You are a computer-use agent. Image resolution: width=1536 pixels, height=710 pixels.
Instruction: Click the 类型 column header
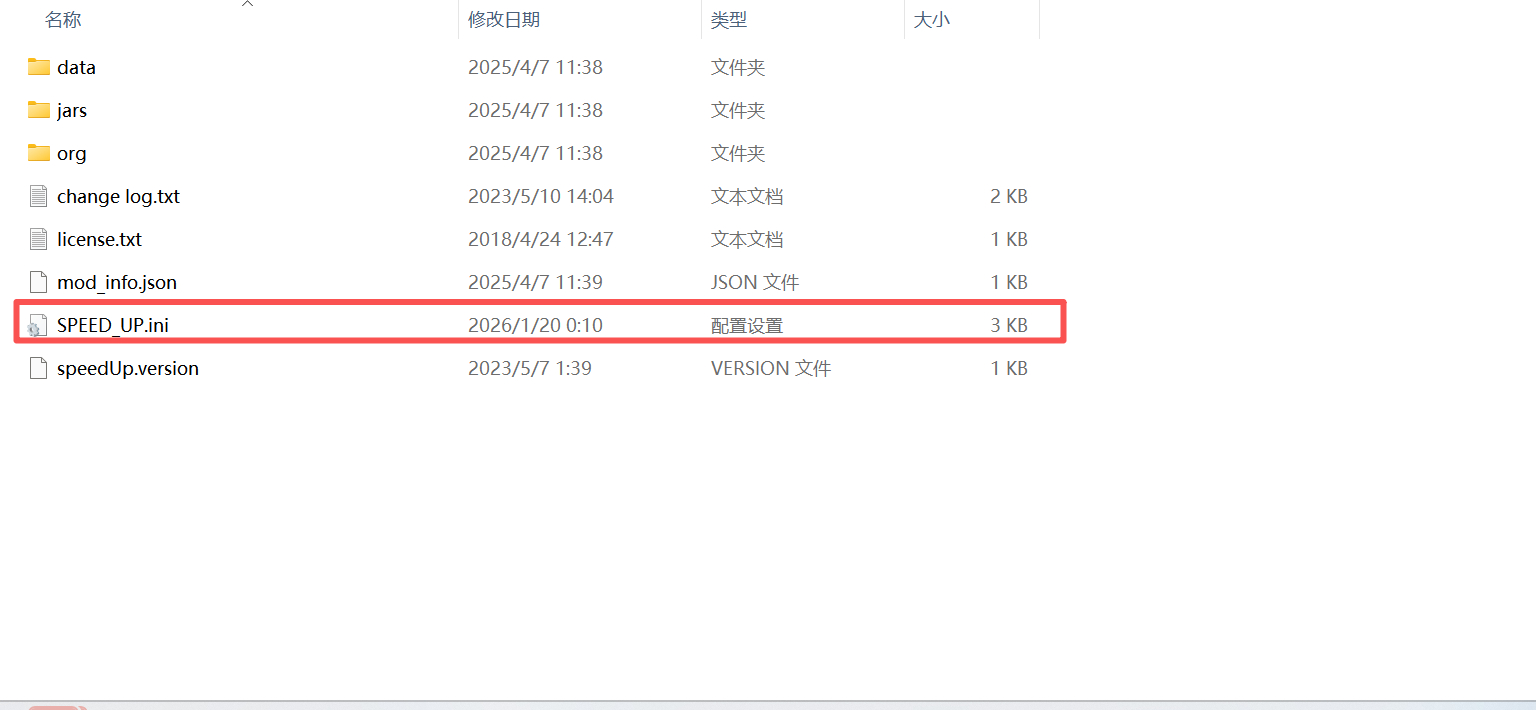coord(729,20)
